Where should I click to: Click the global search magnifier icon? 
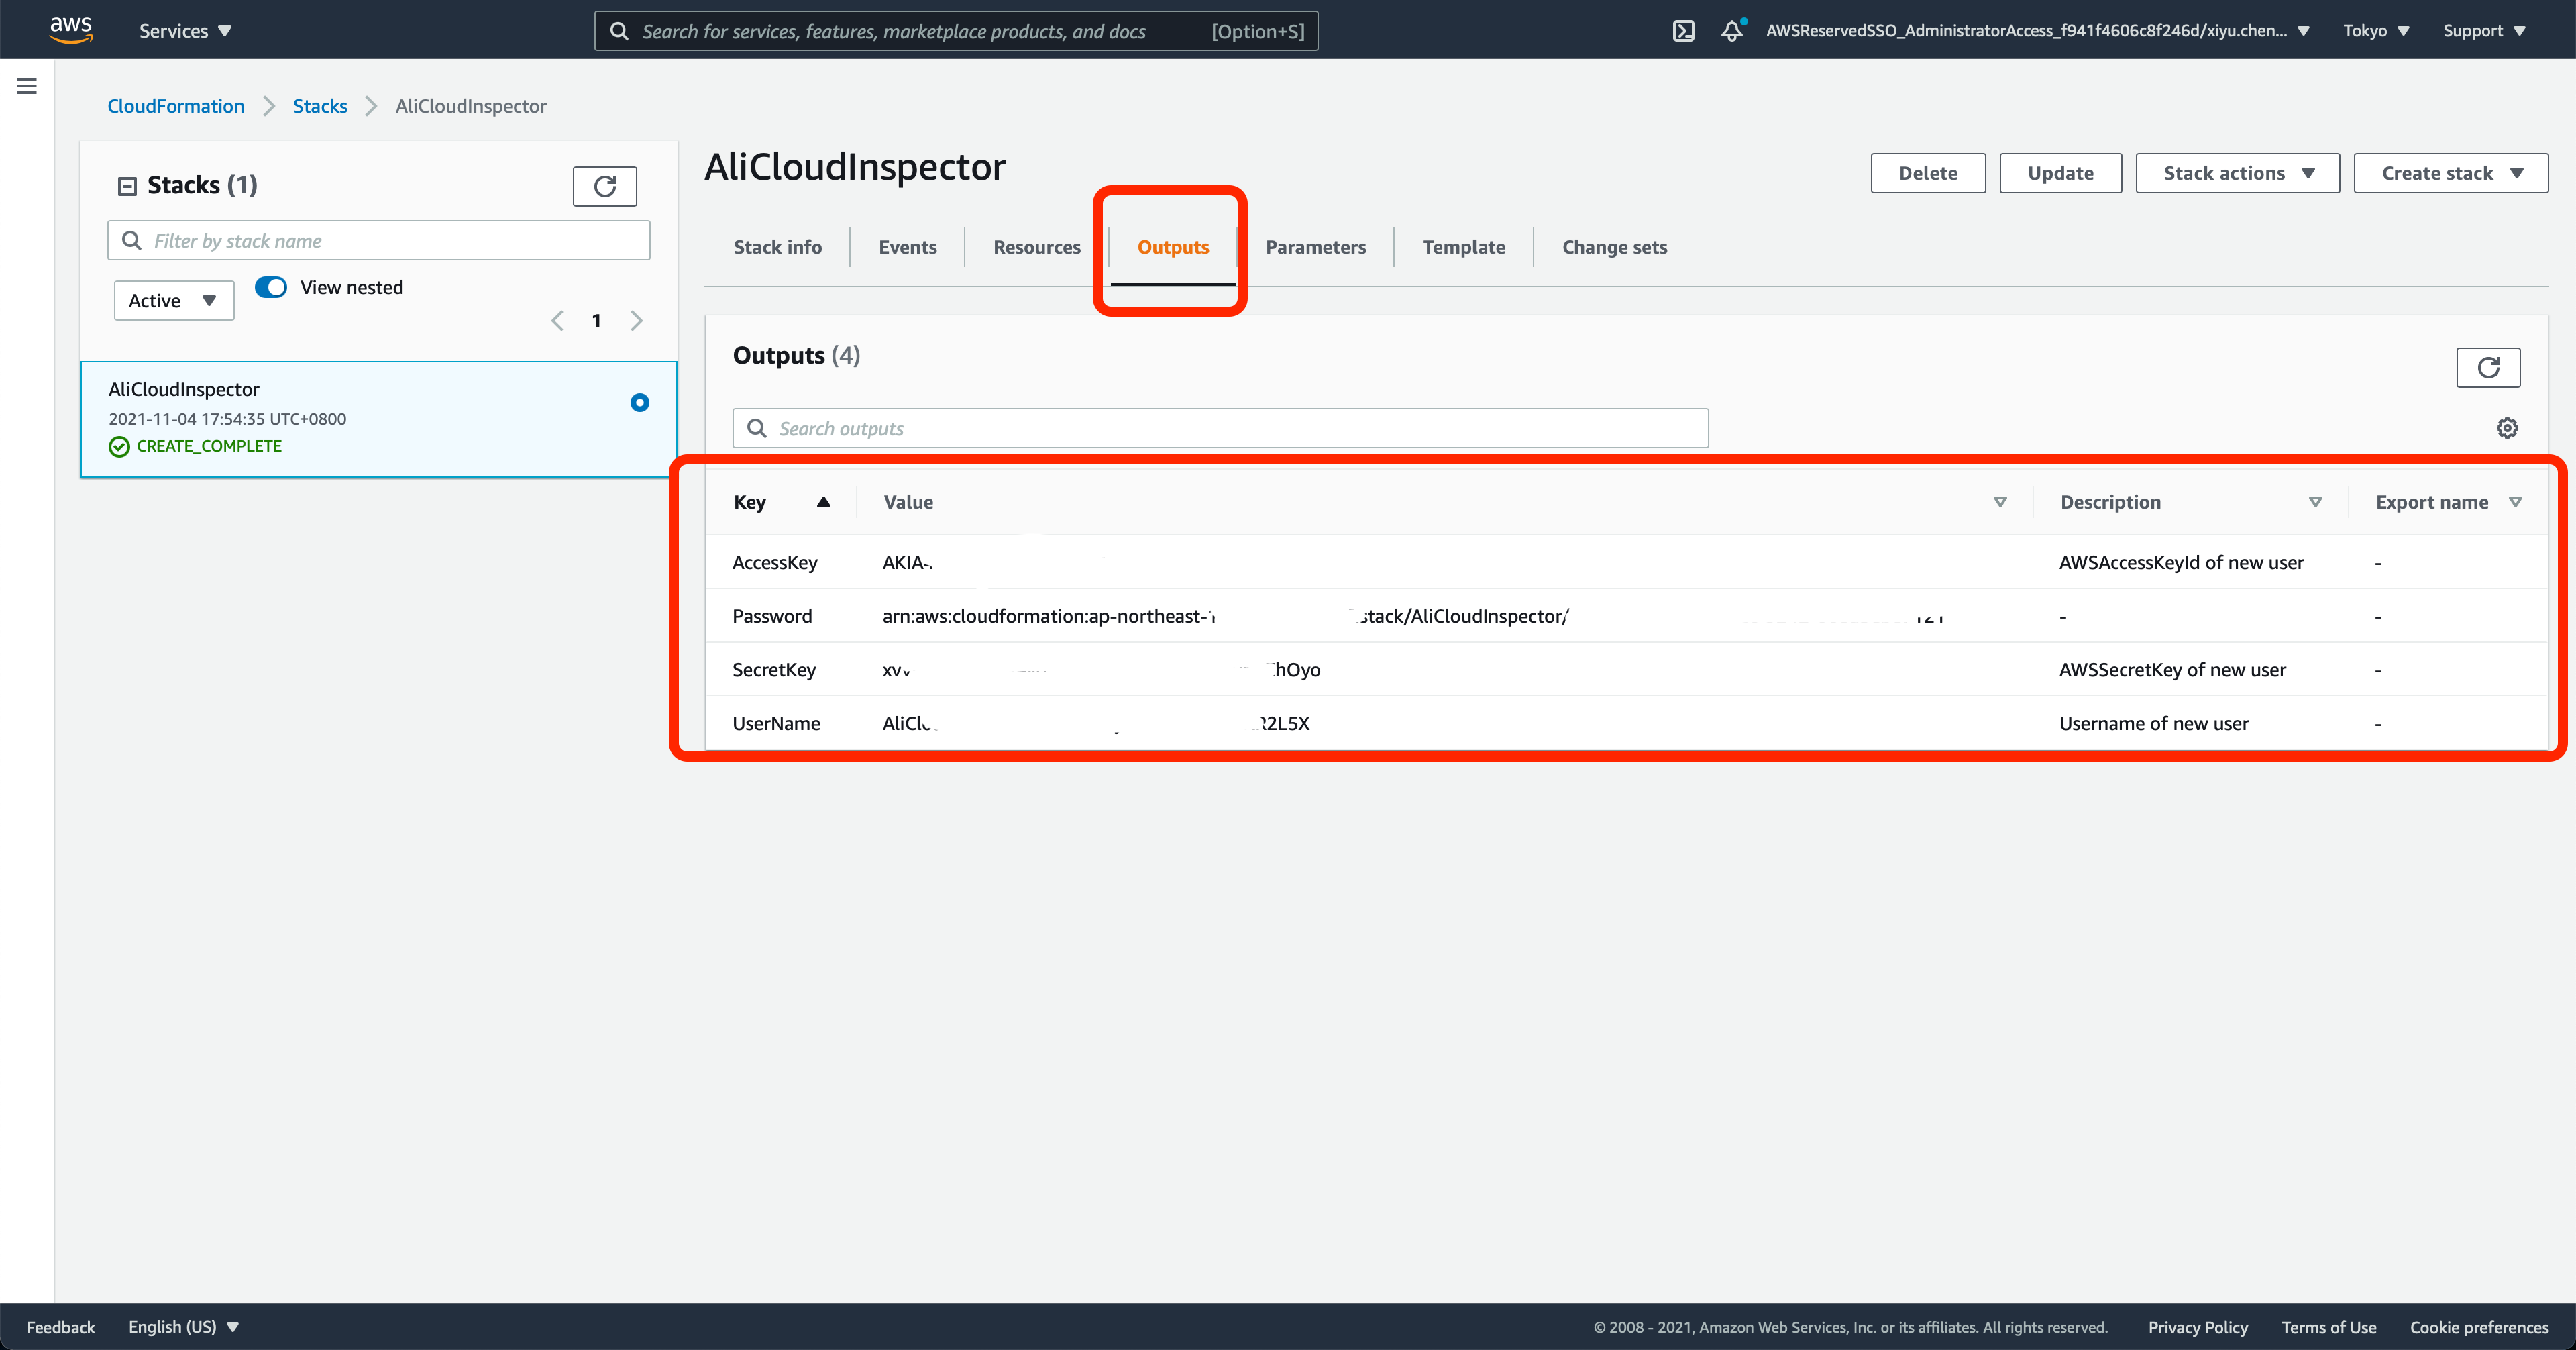point(620,31)
